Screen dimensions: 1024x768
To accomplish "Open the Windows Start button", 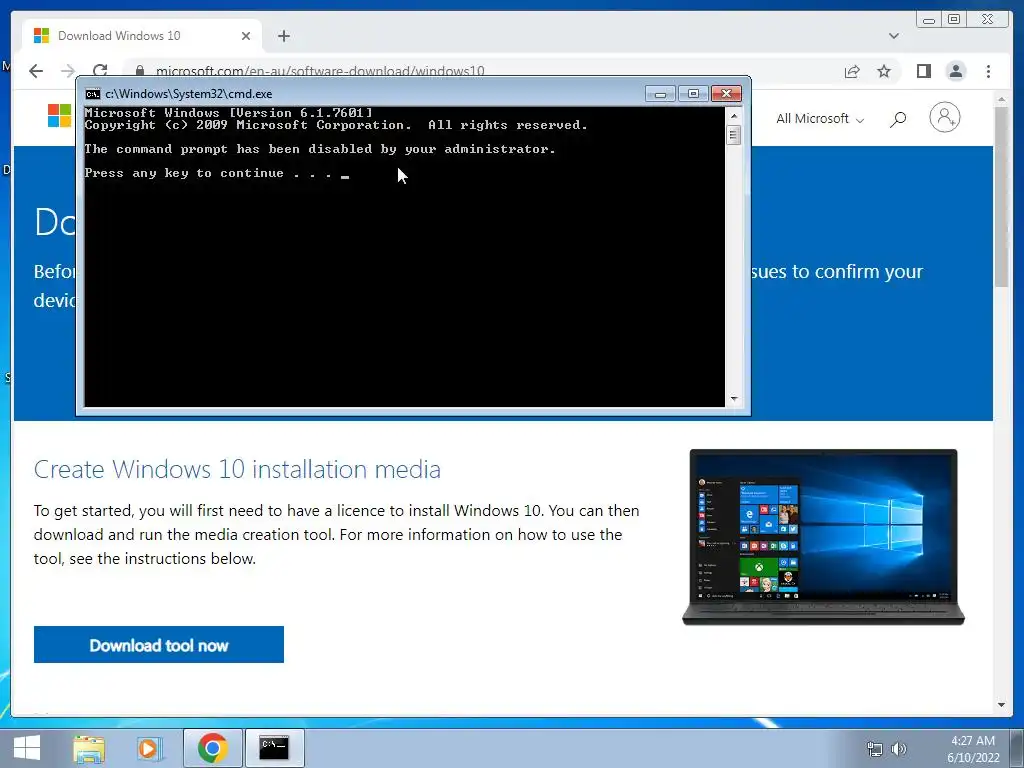I will pyautogui.click(x=27, y=748).
